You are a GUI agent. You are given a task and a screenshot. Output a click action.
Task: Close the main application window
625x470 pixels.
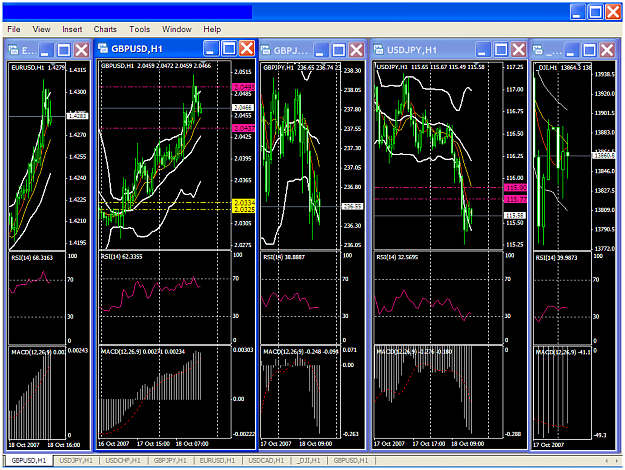613,12
